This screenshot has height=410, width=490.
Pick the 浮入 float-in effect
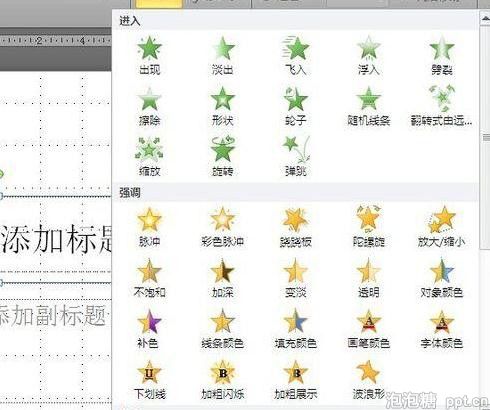[x=369, y=56]
